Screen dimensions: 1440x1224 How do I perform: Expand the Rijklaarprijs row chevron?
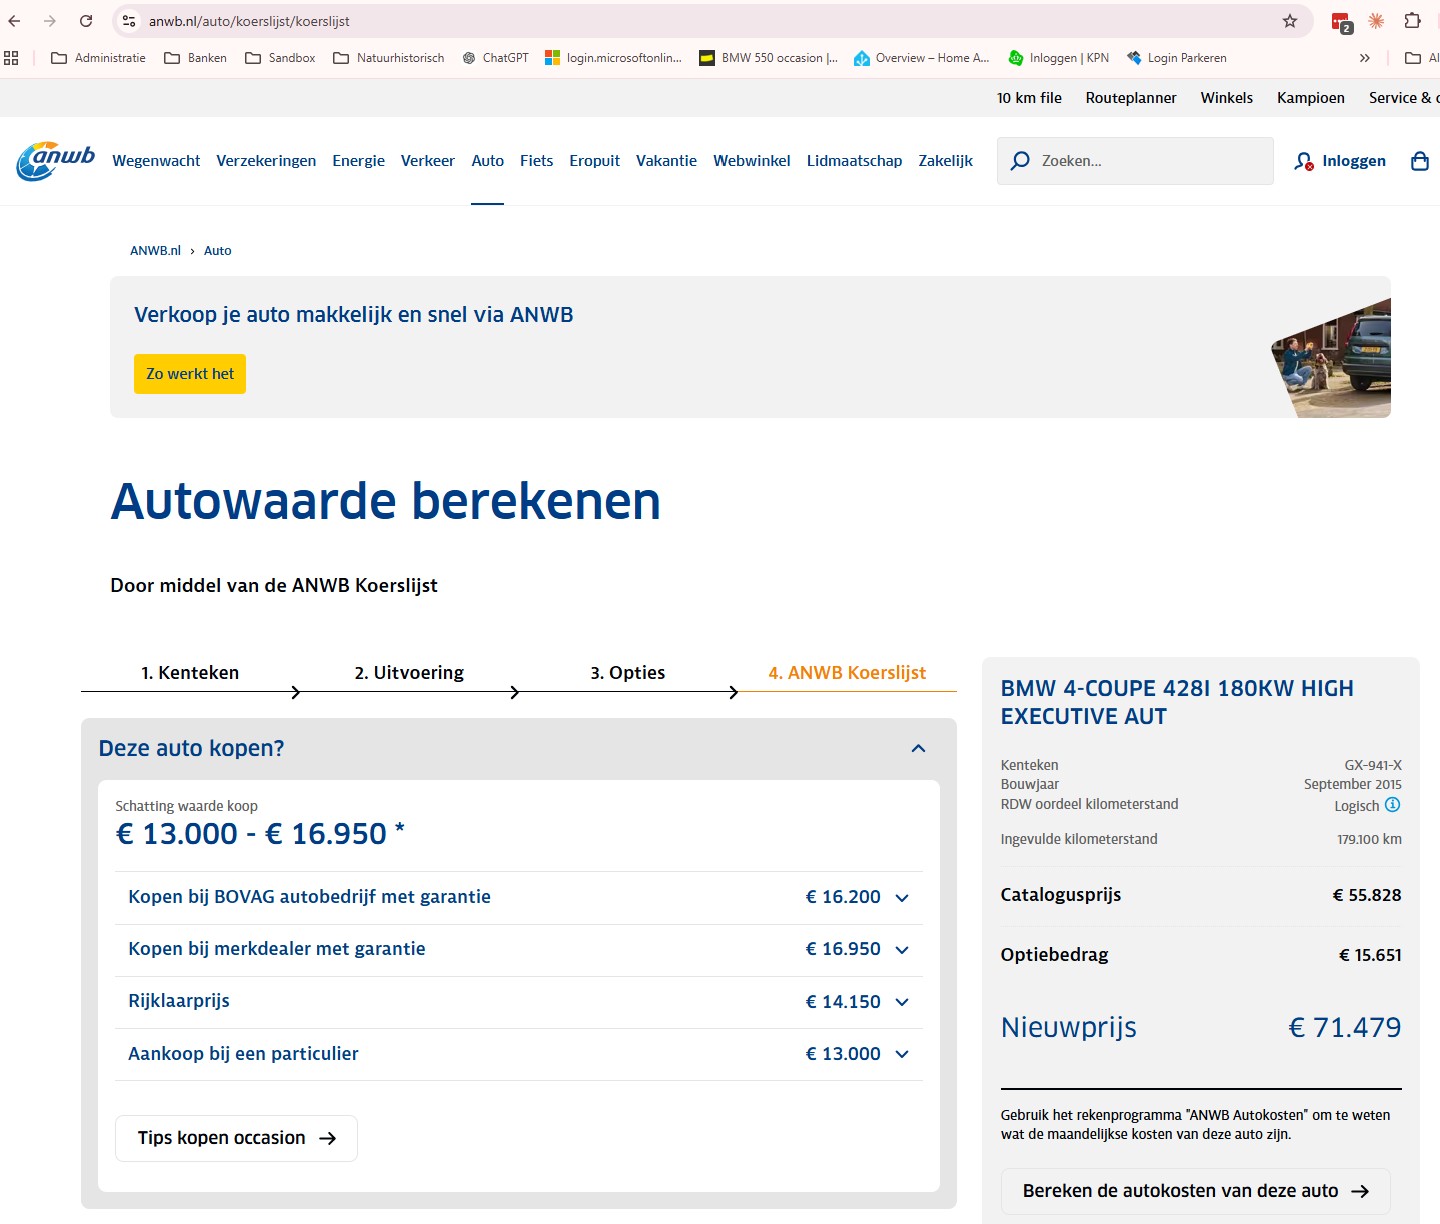tap(902, 1002)
